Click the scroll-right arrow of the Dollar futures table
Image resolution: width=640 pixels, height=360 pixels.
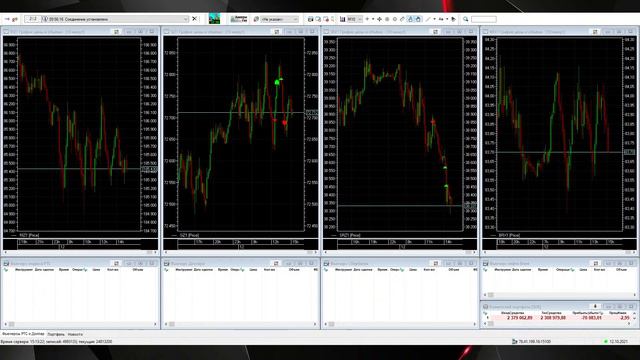click(315, 324)
